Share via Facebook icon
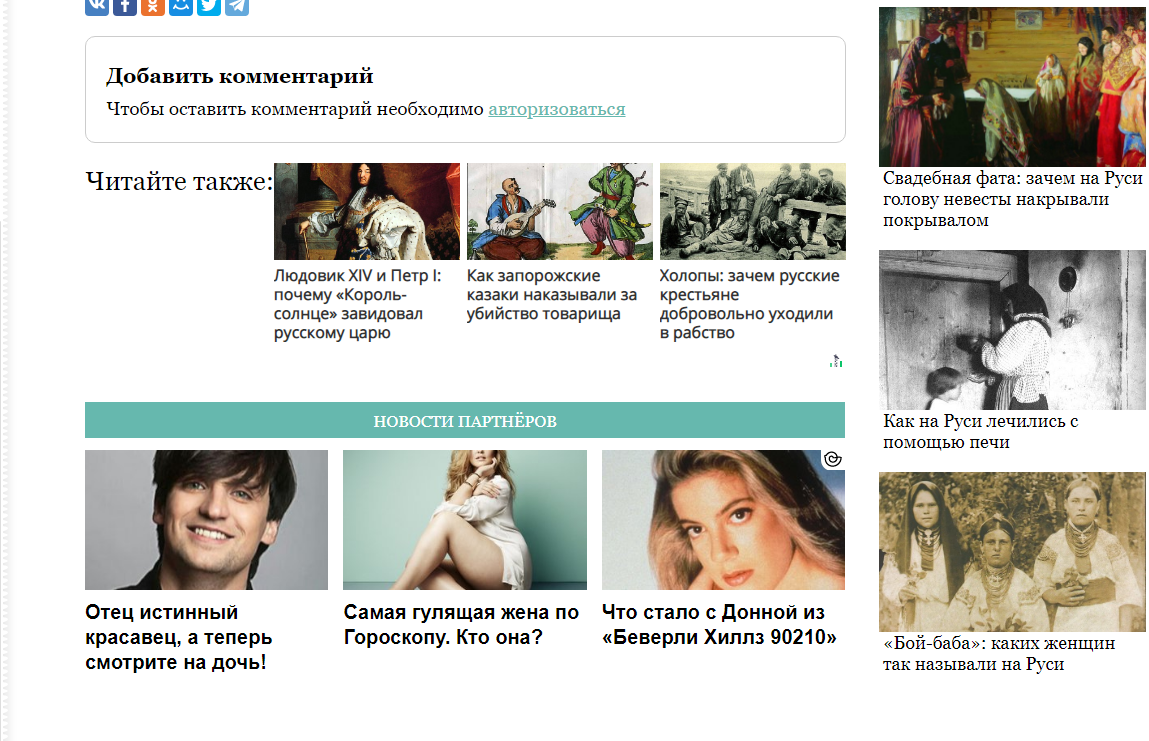The height and width of the screenshot is (741, 1149). (125, 6)
